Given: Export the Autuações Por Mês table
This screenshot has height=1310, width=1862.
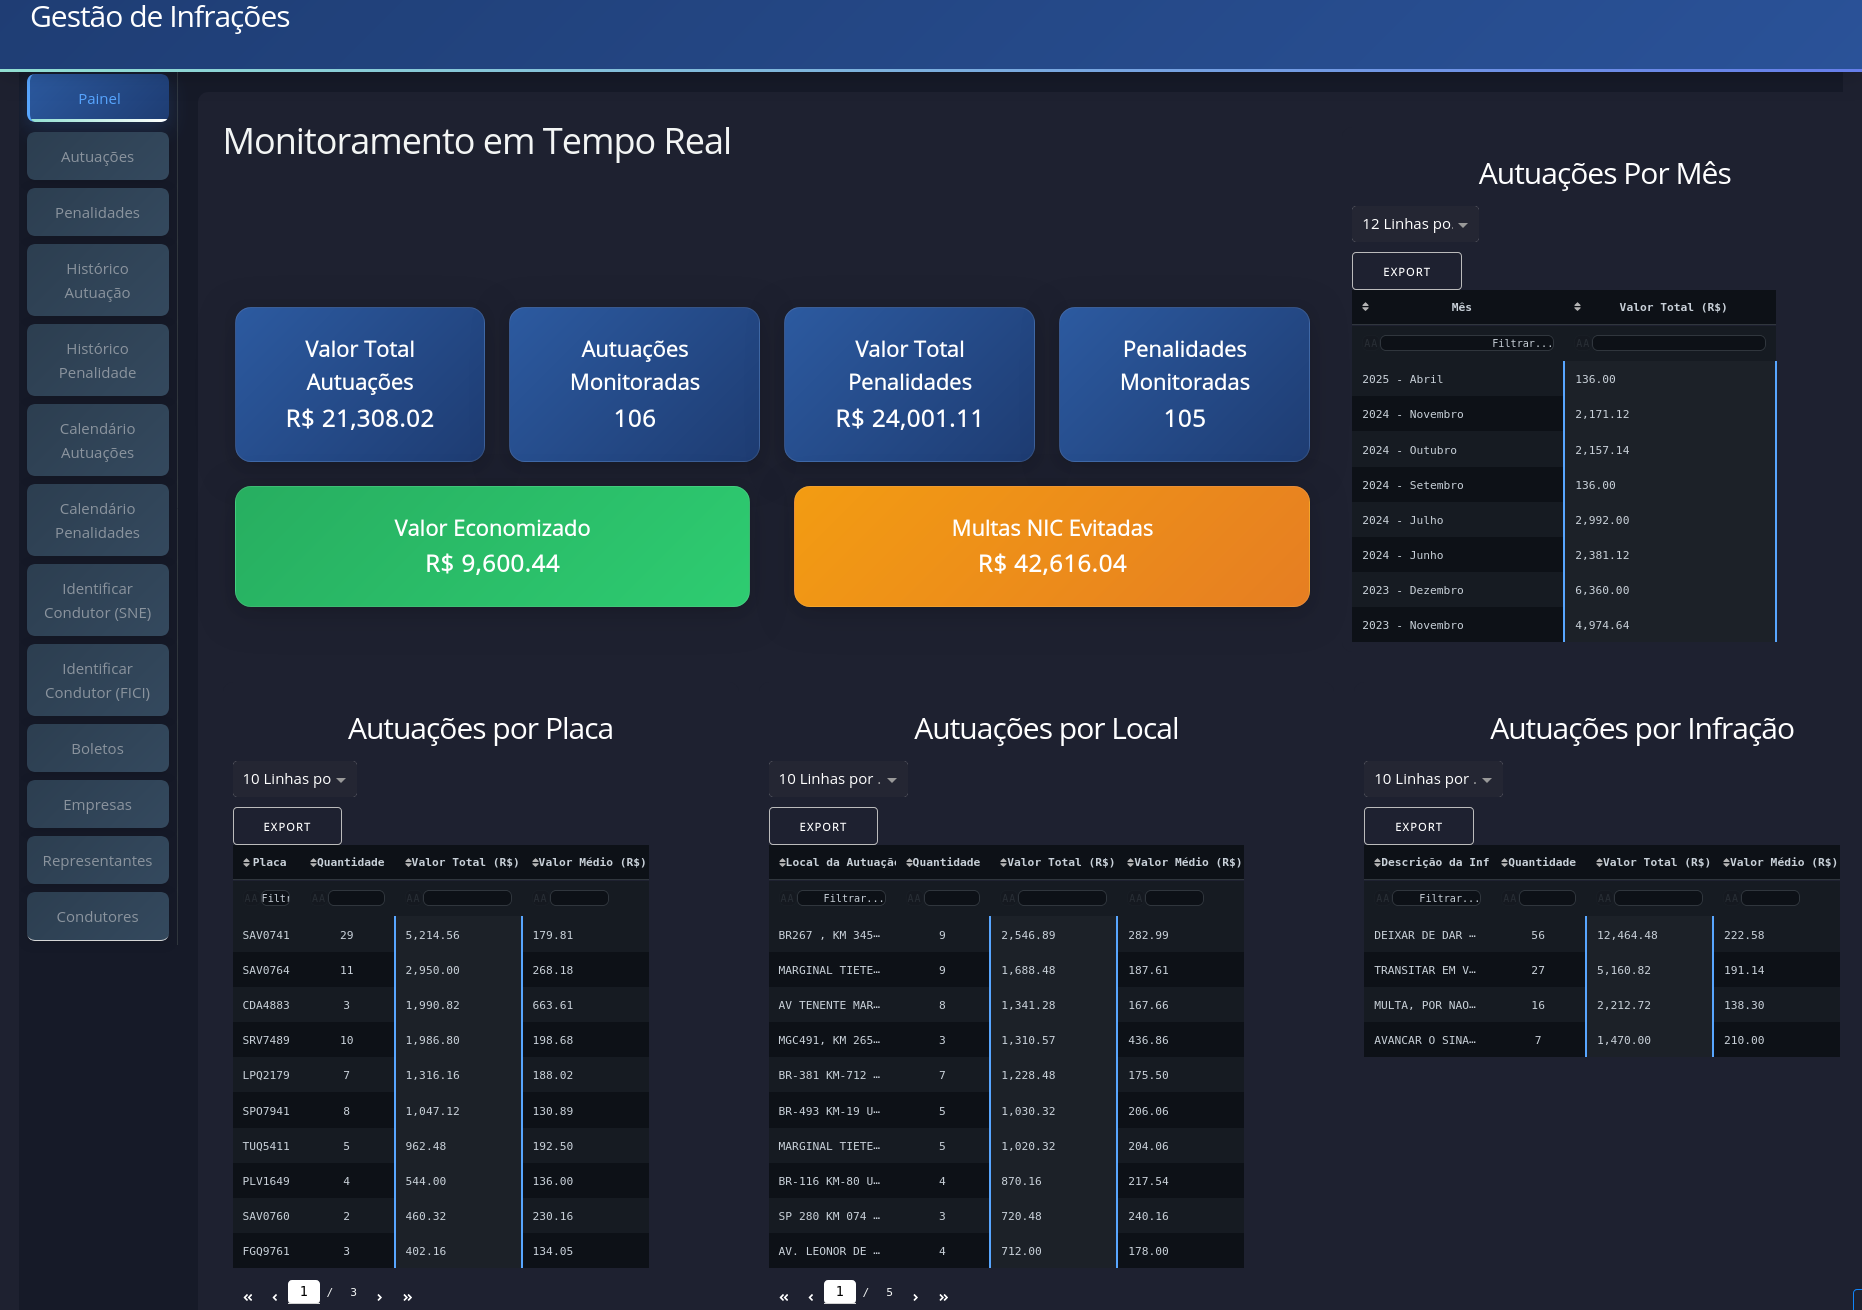Looking at the screenshot, I should coord(1406,272).
